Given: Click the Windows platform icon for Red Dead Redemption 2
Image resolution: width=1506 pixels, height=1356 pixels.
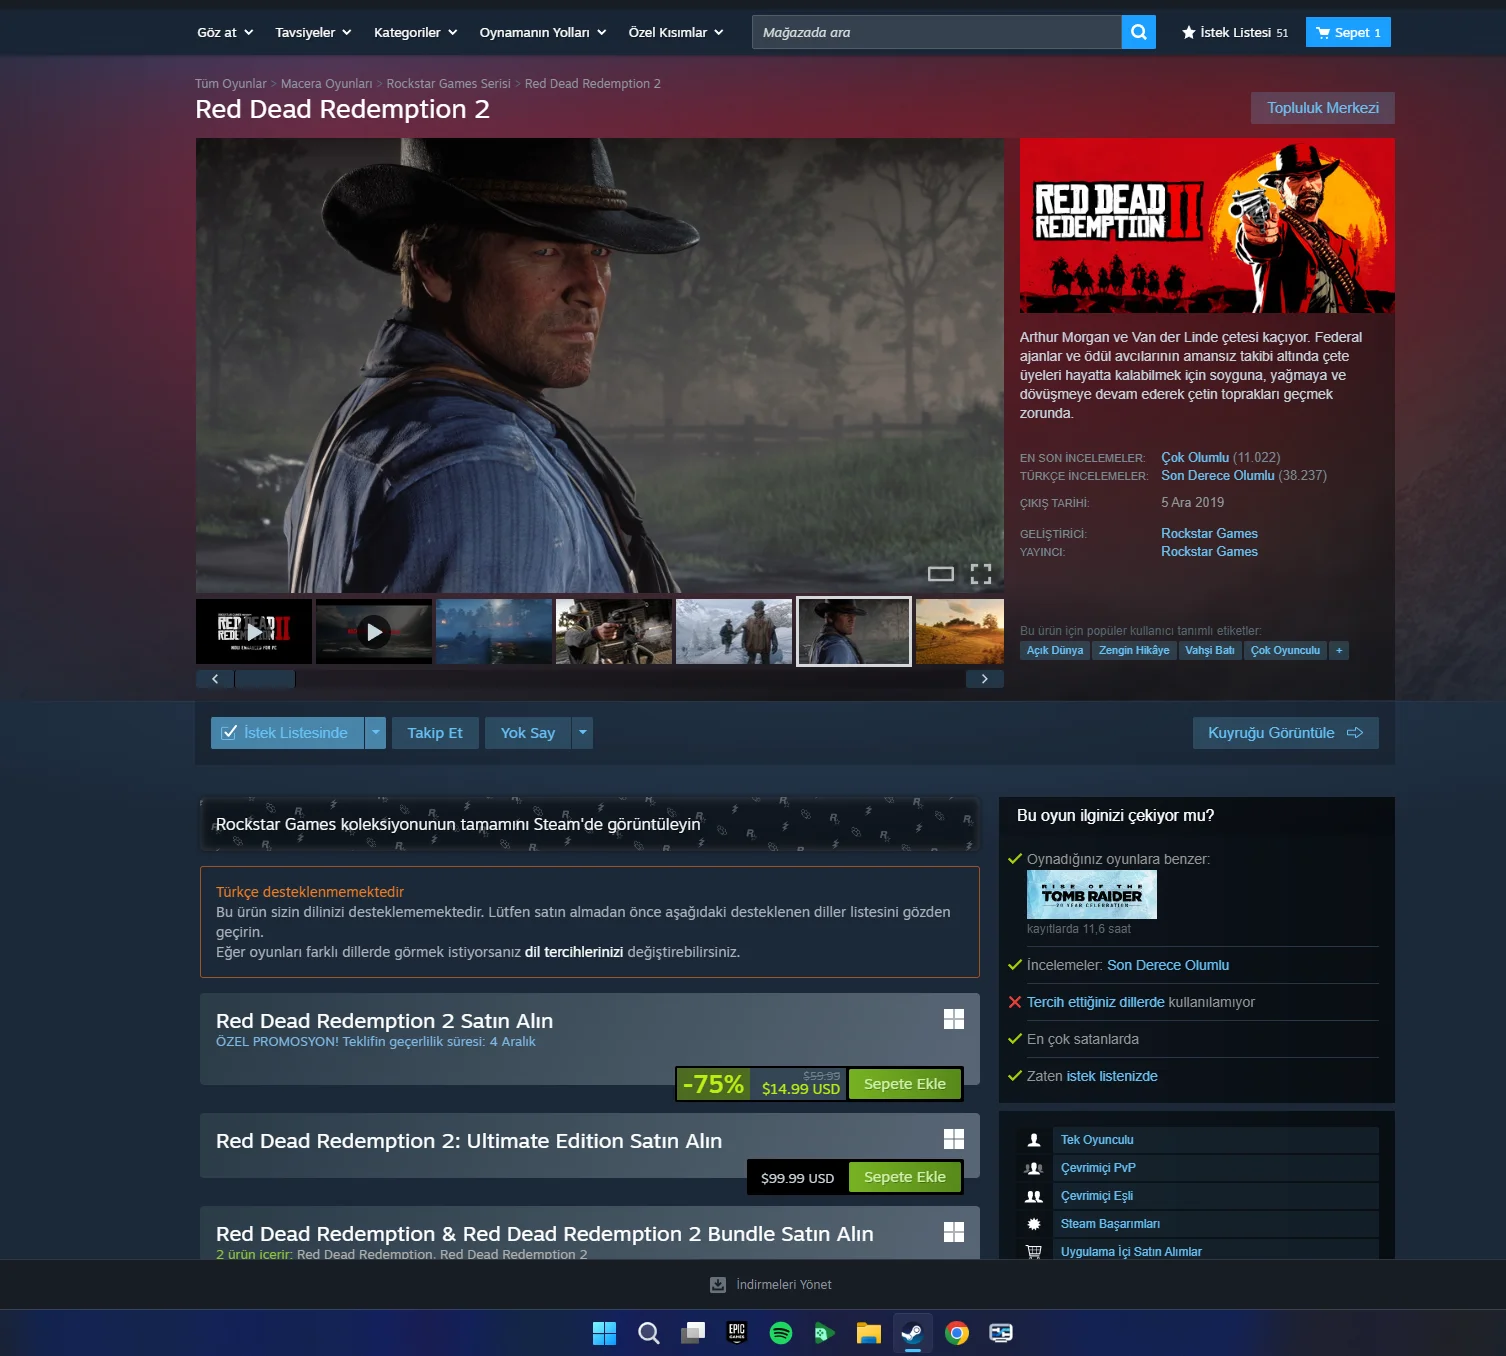Looking at the screenshot, I should 954,1019.
